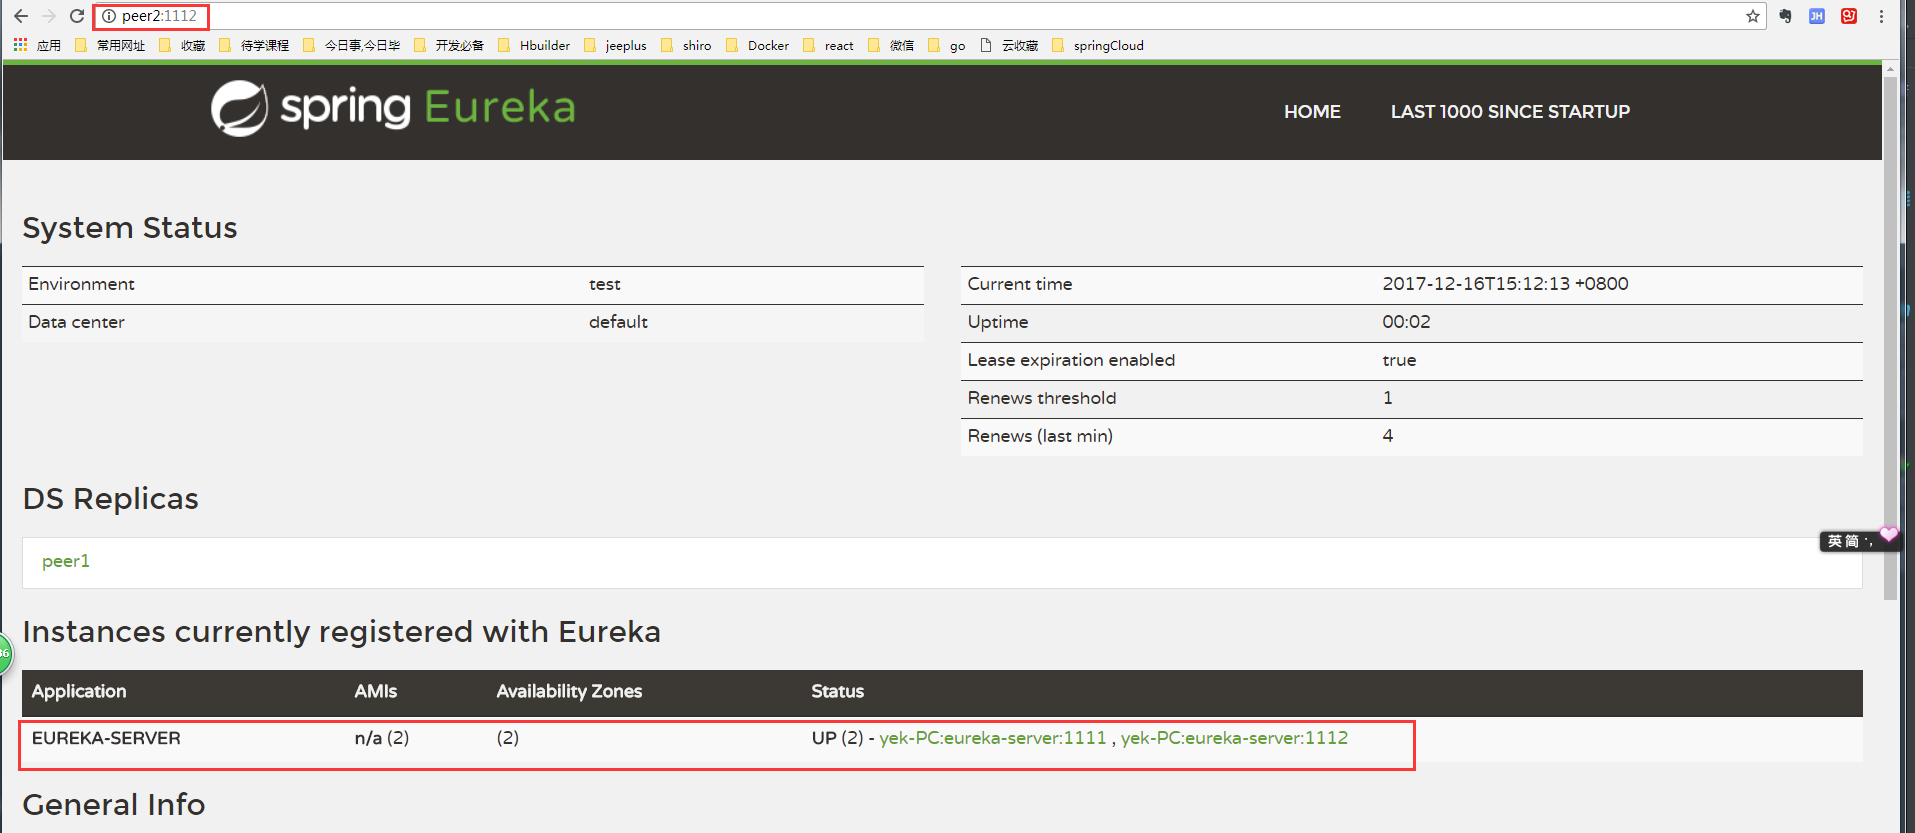Open the jeeplus bookmark folder
Image resolution: width=1915 pixels, height=833 pixels.
tap(615, 45)
